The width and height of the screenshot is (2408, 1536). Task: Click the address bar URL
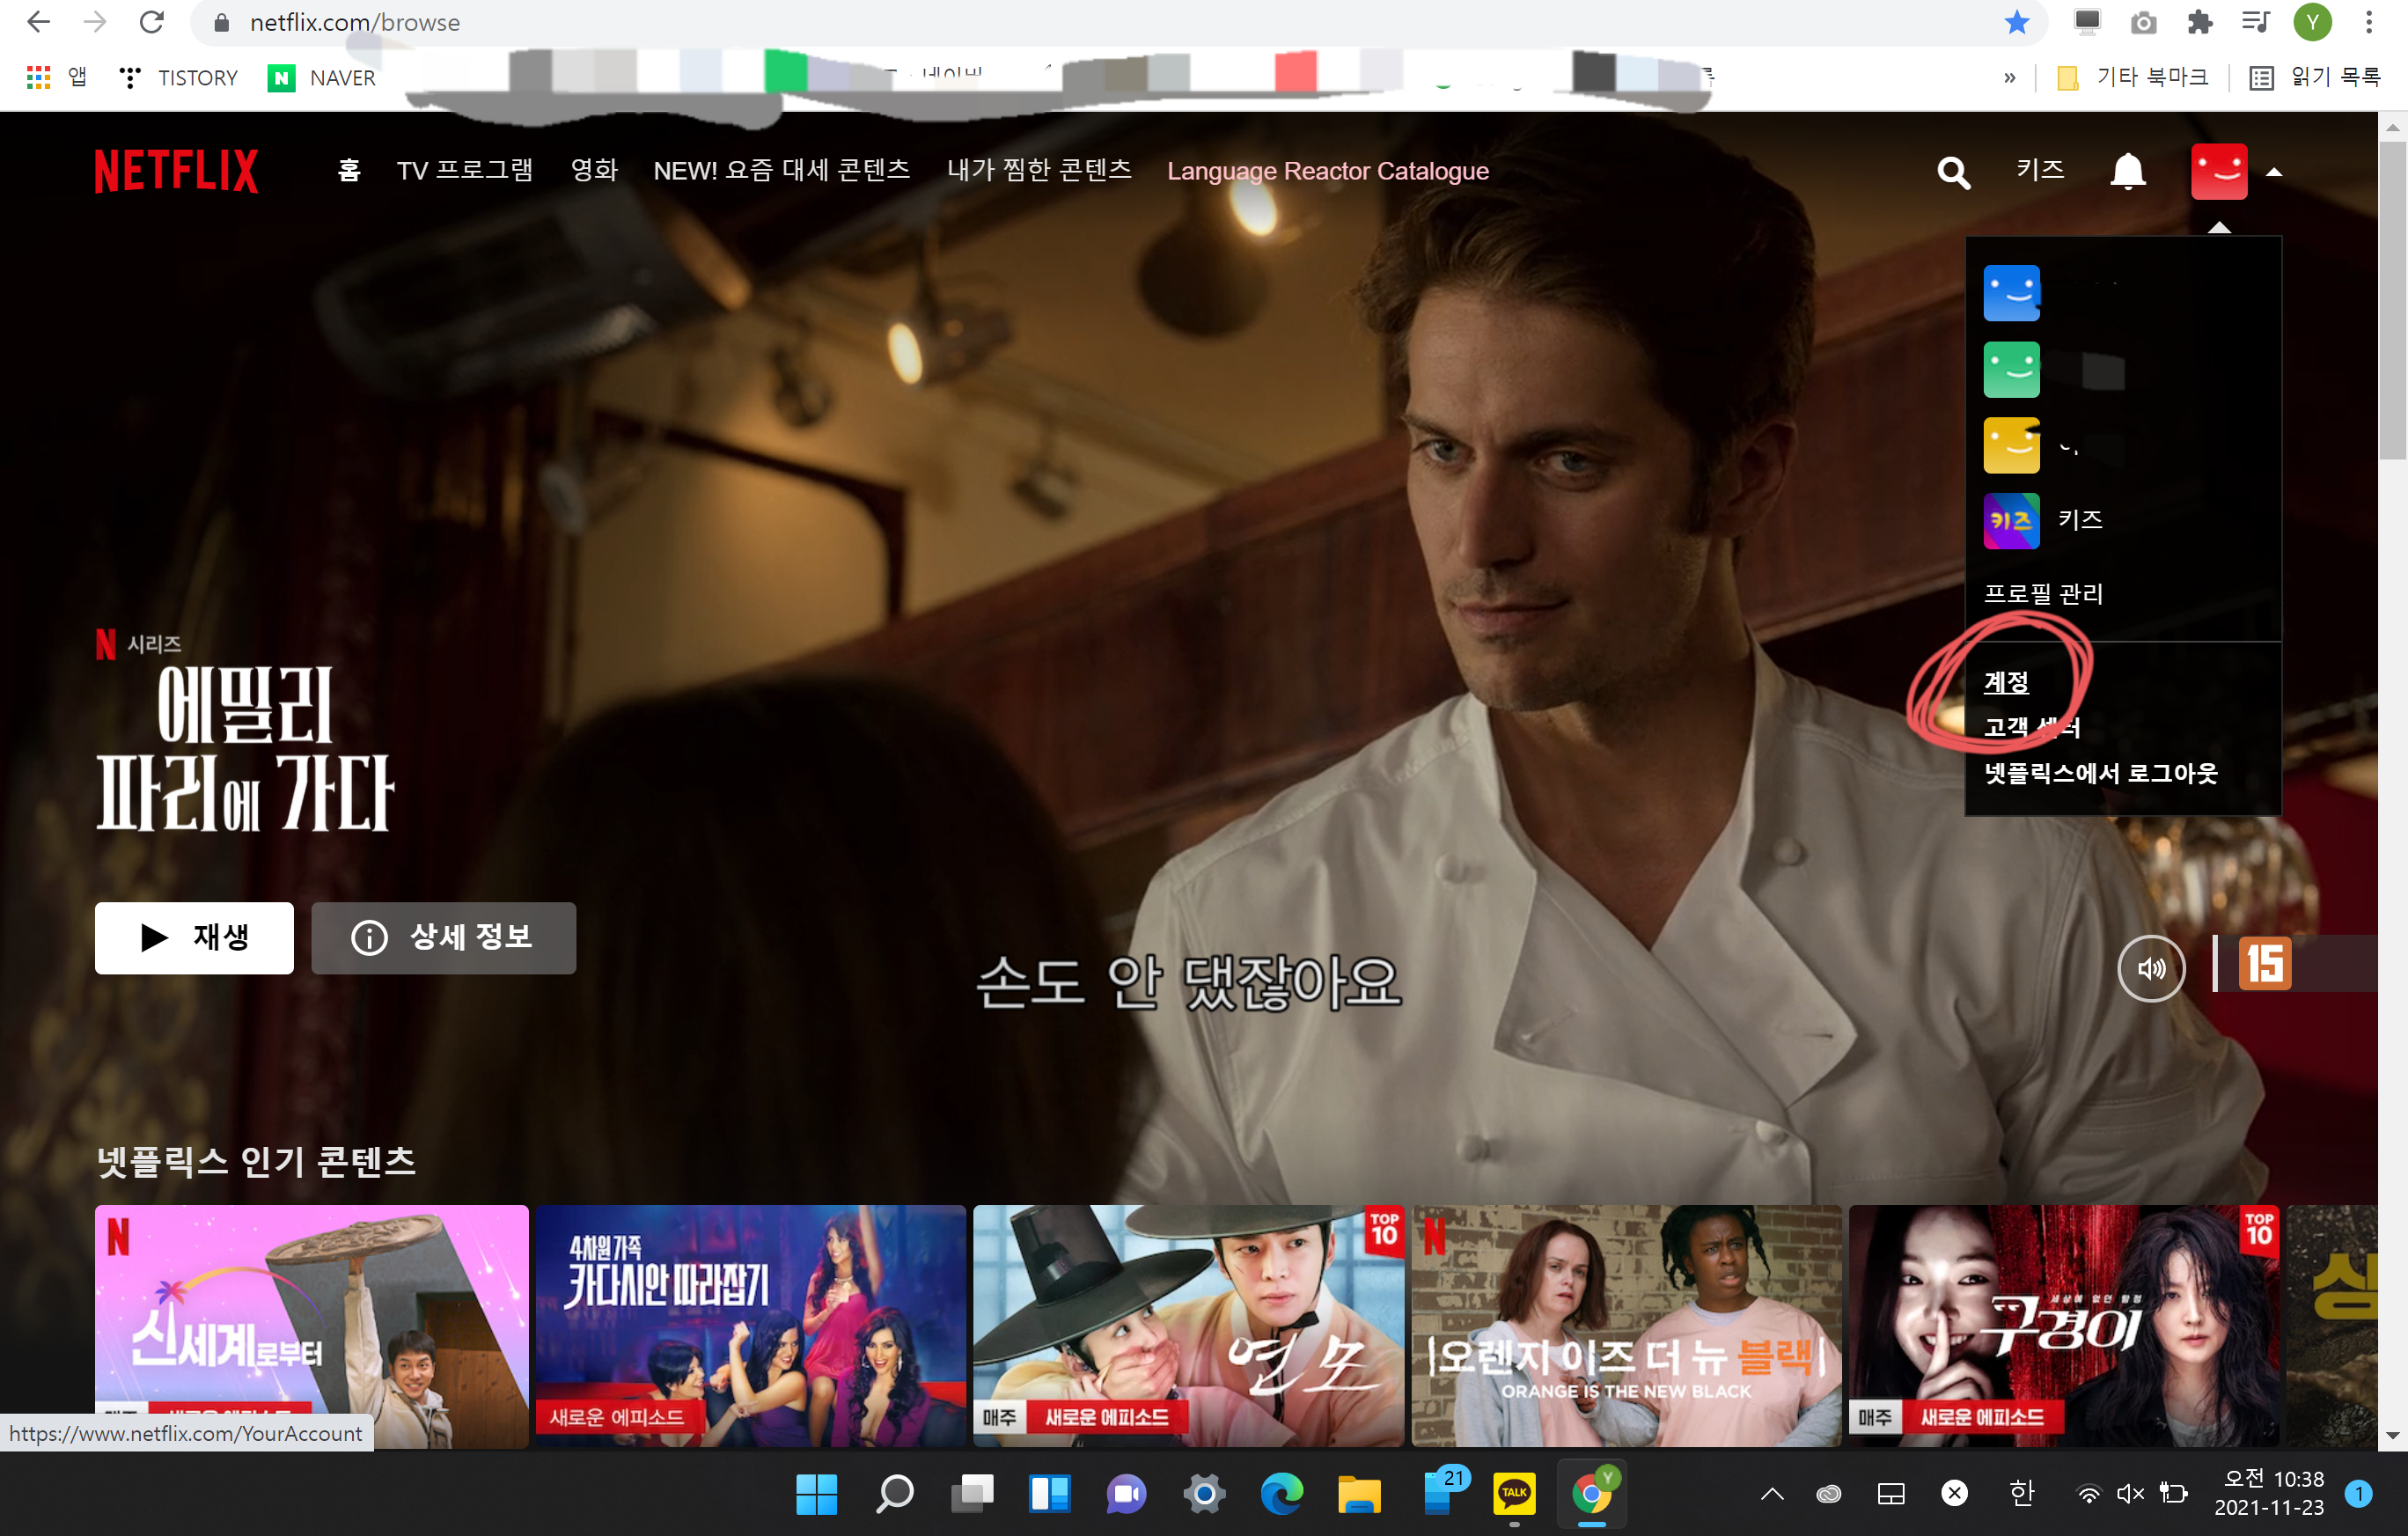coord(354,23)
